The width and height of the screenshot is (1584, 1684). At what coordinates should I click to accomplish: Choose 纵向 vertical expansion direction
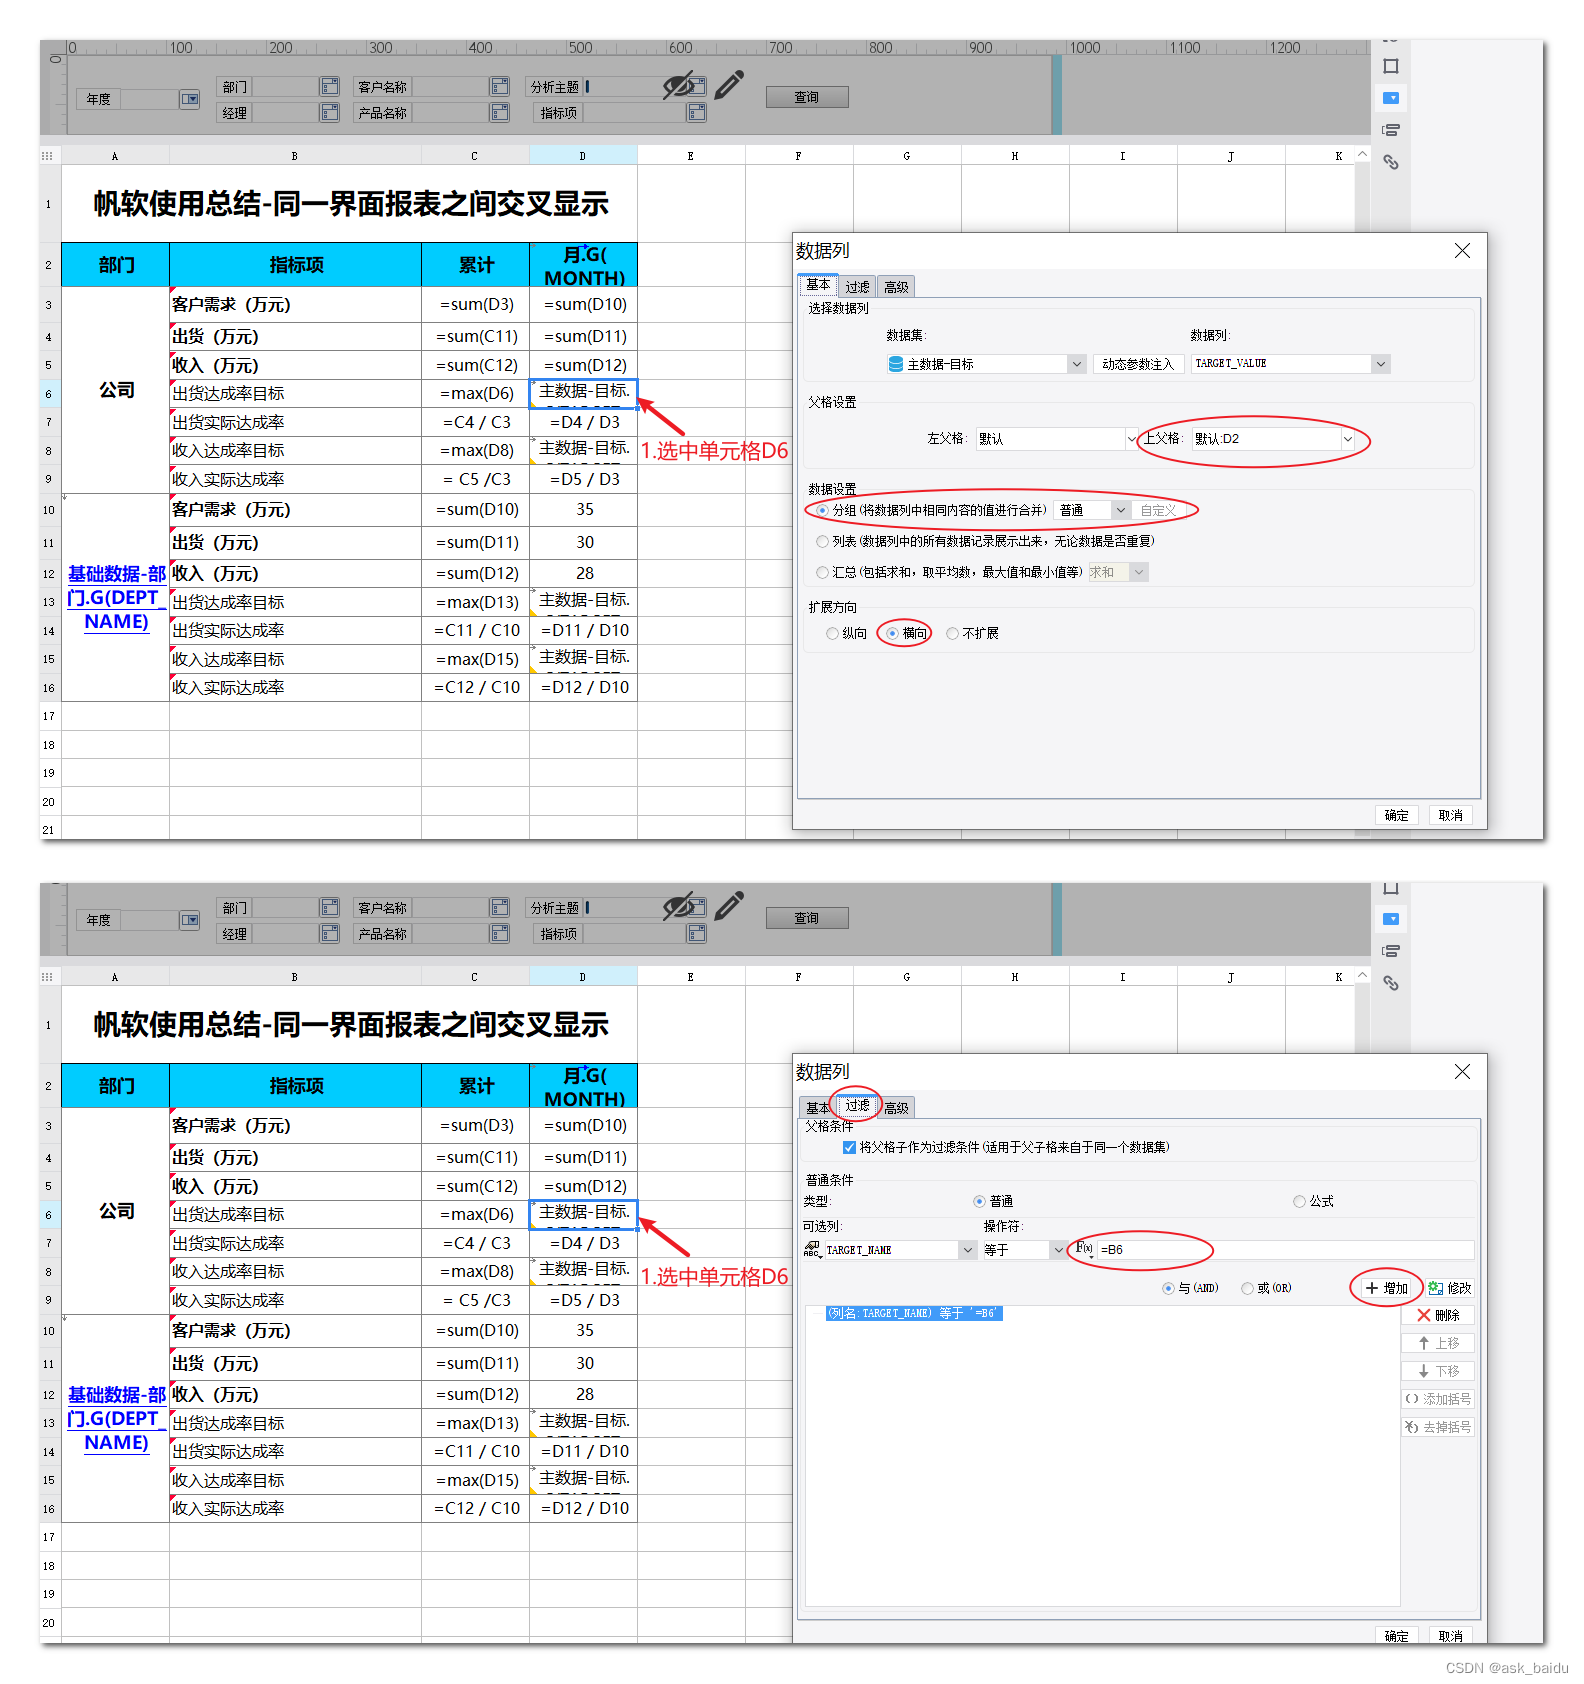click(x=832, y=633)
